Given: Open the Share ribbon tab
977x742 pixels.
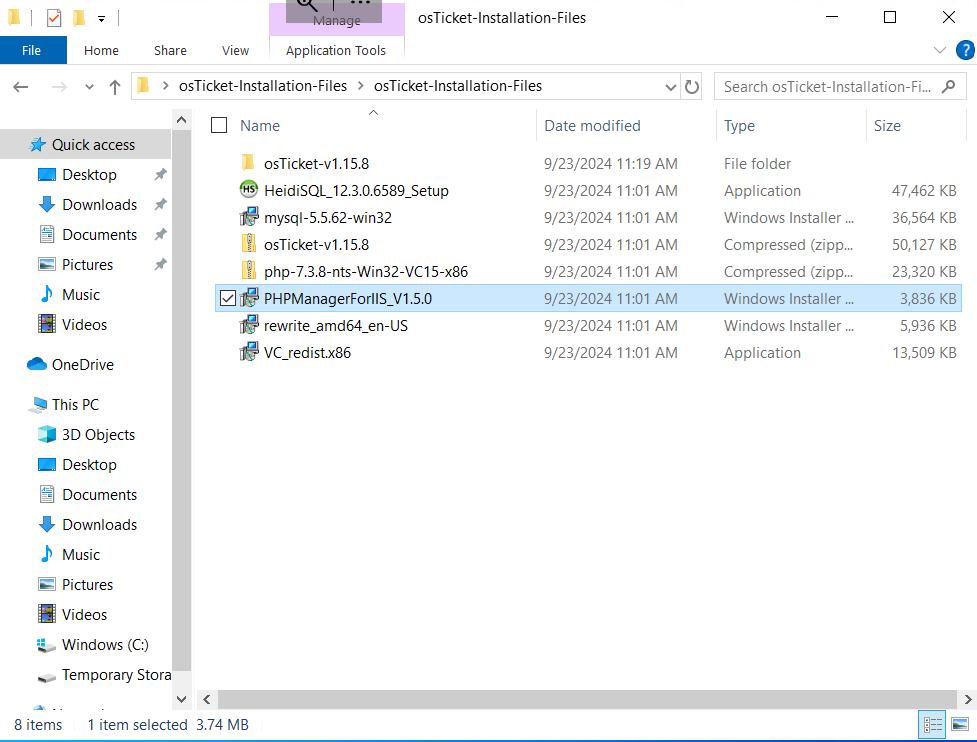Looking at the screenshot, I should point(170,50).
